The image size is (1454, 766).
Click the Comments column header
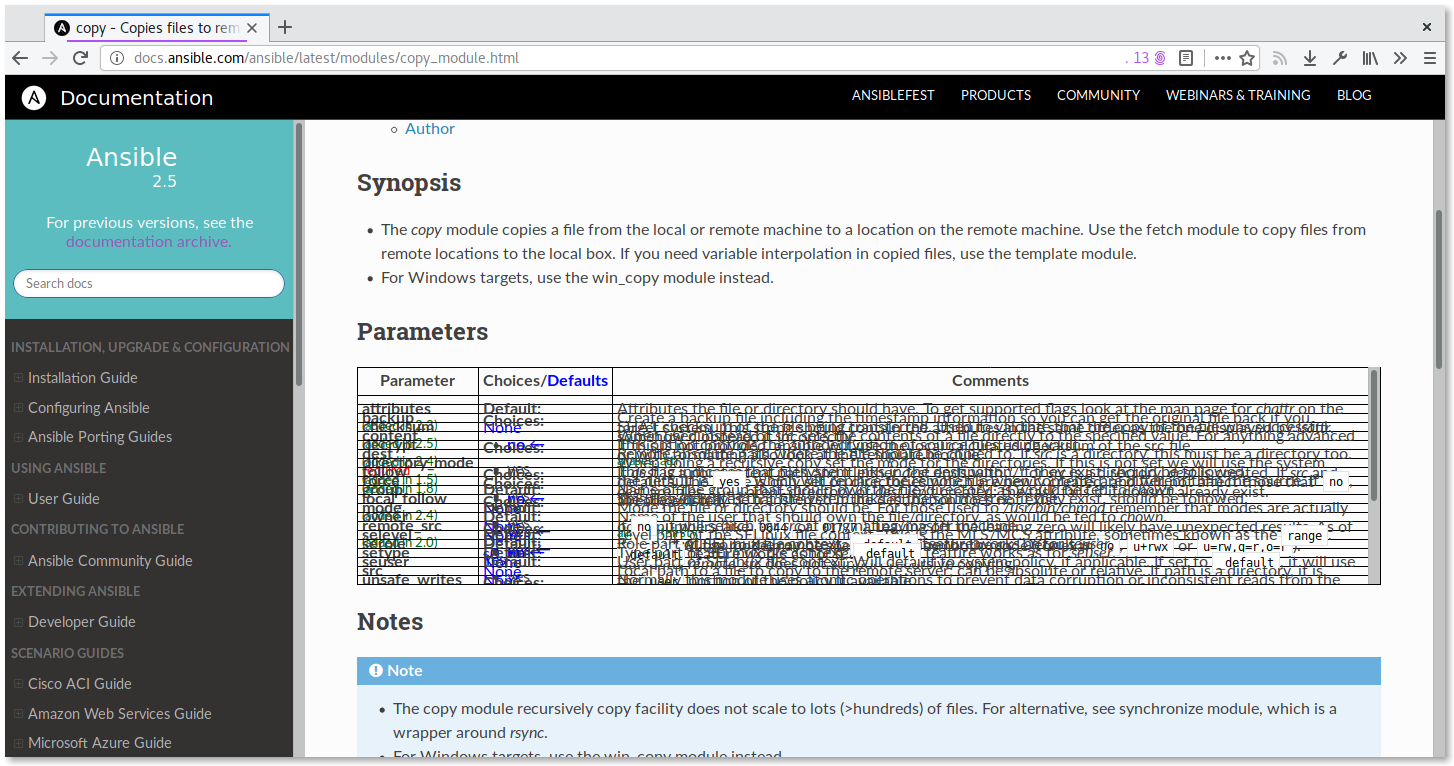coord(990,381)
